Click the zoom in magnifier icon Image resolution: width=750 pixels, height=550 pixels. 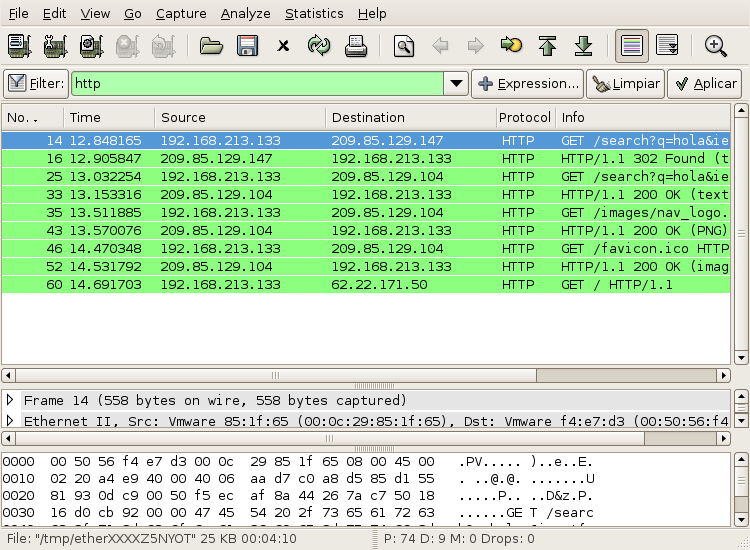(x=716, y=46)
